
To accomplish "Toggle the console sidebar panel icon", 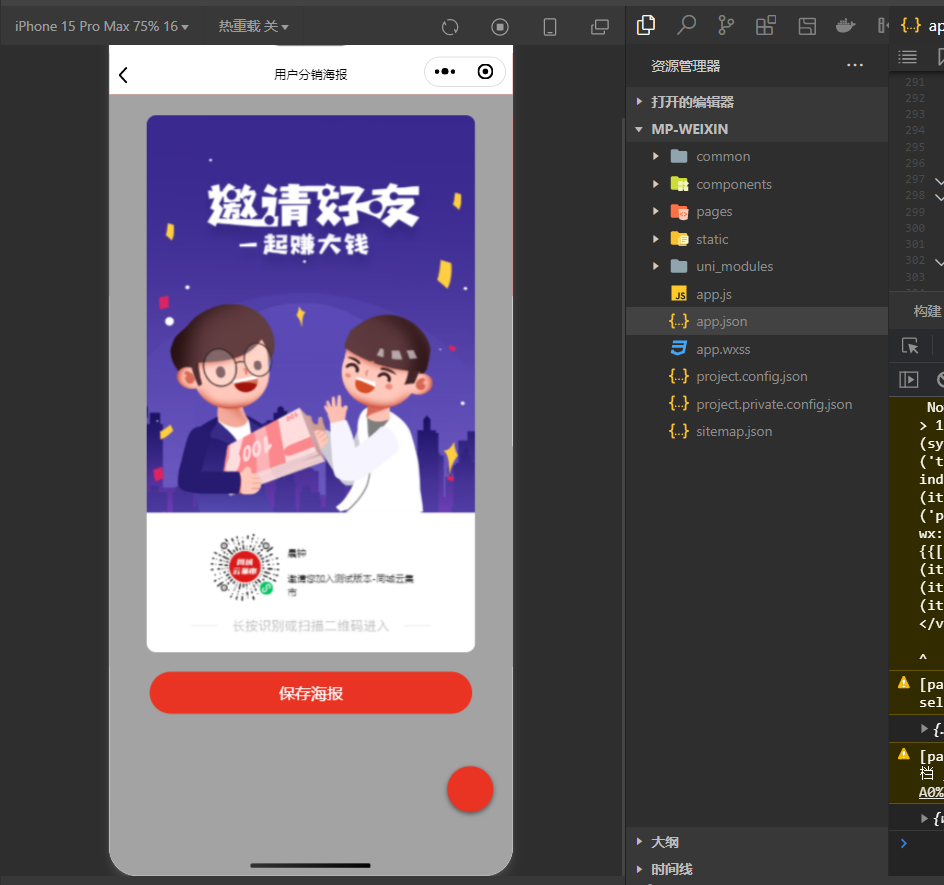I will (x=908, y=379).
